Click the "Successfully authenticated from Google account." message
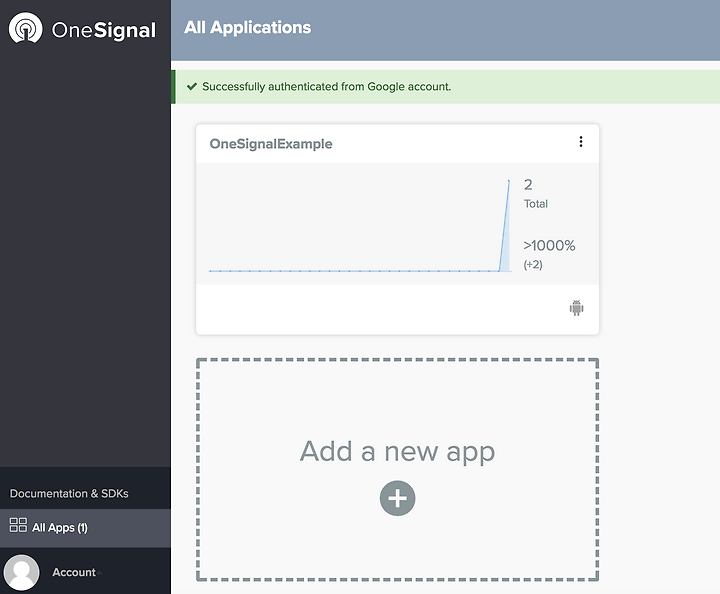720x594 pixels. pyautogui.click(x=326, y=87)
